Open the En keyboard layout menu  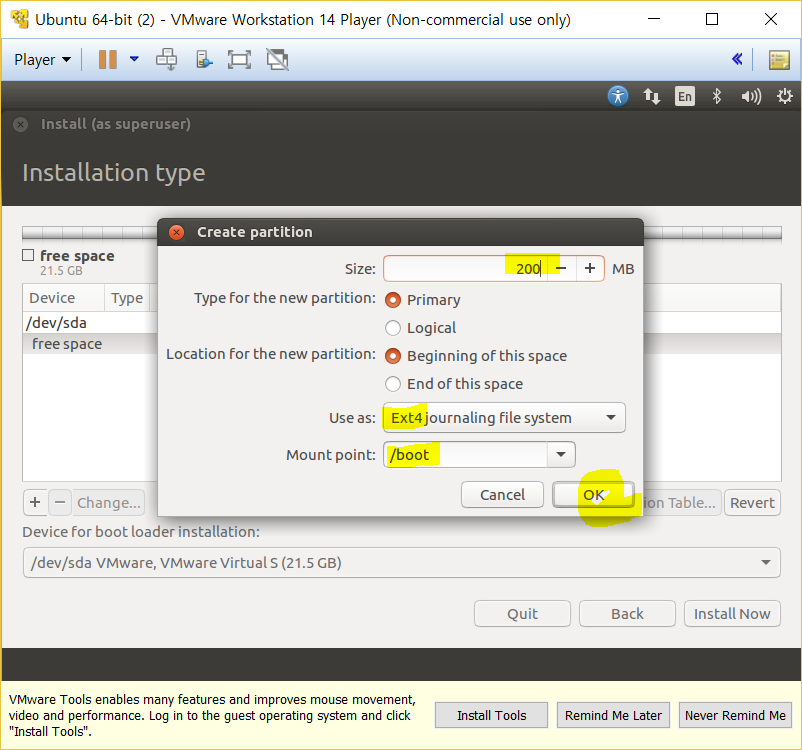click(684, 96)
